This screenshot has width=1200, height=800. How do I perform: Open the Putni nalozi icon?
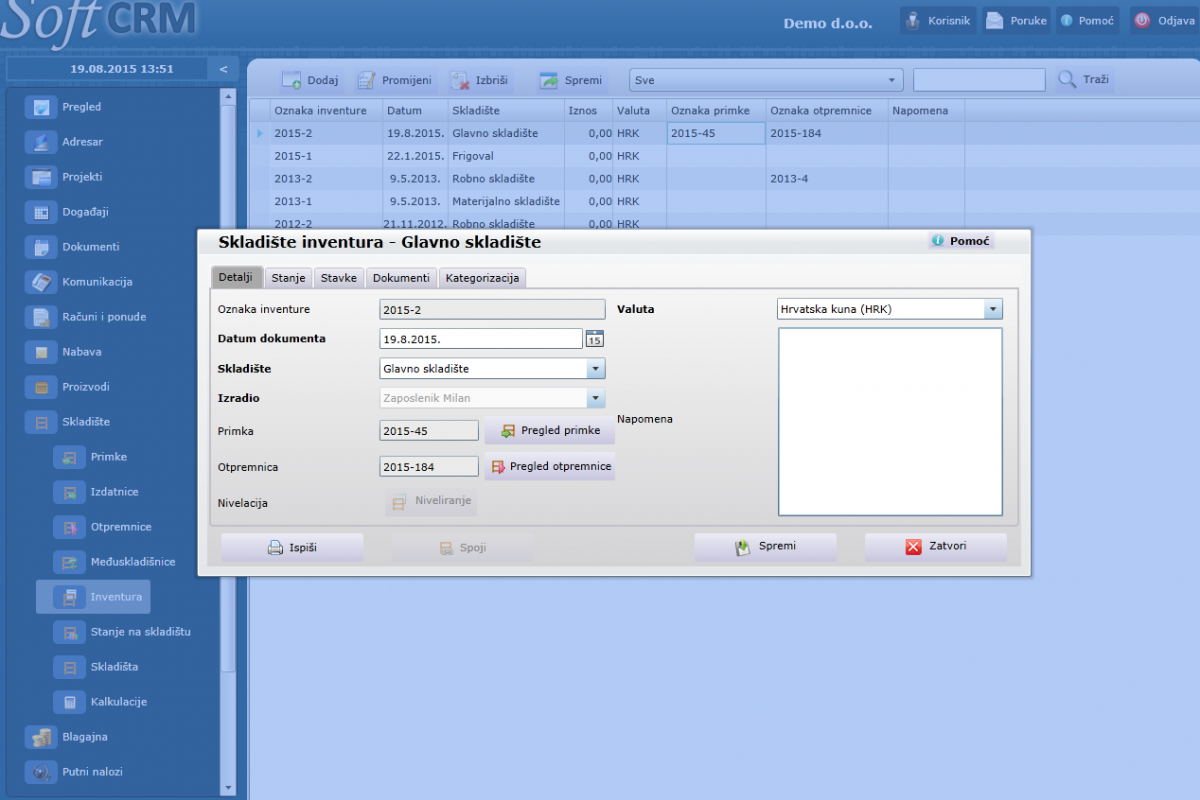pos(41,772)
